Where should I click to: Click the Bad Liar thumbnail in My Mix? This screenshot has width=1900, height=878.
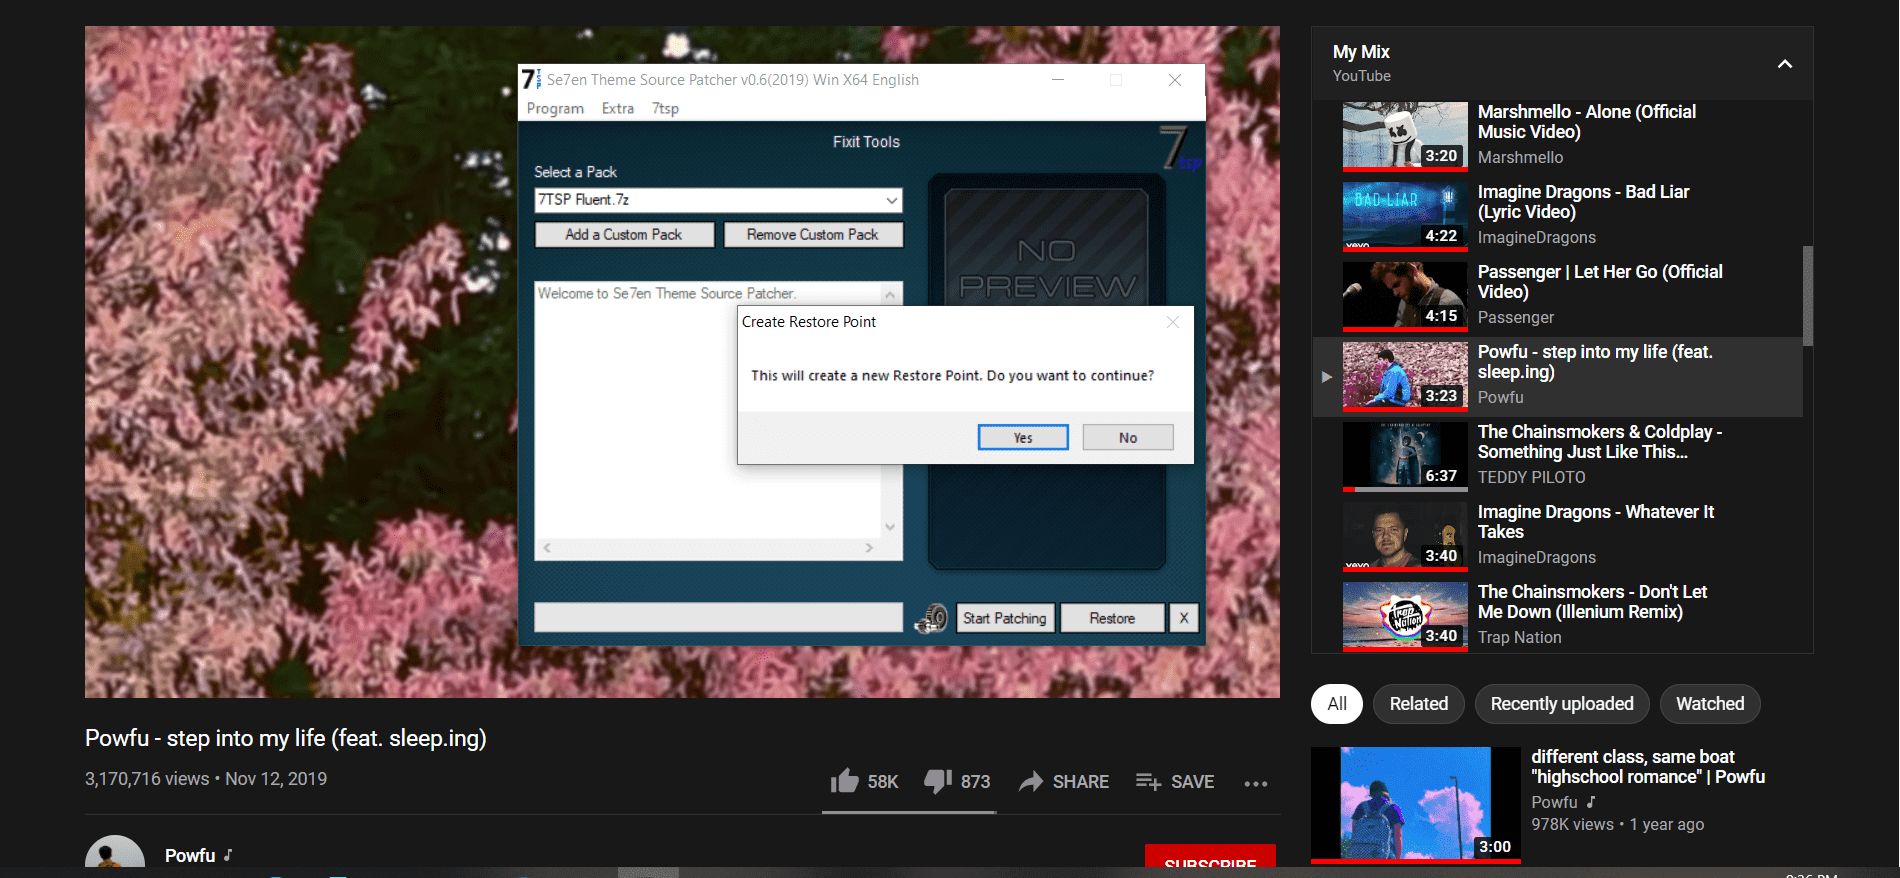pyautogui.click(x=1405, y=216)
